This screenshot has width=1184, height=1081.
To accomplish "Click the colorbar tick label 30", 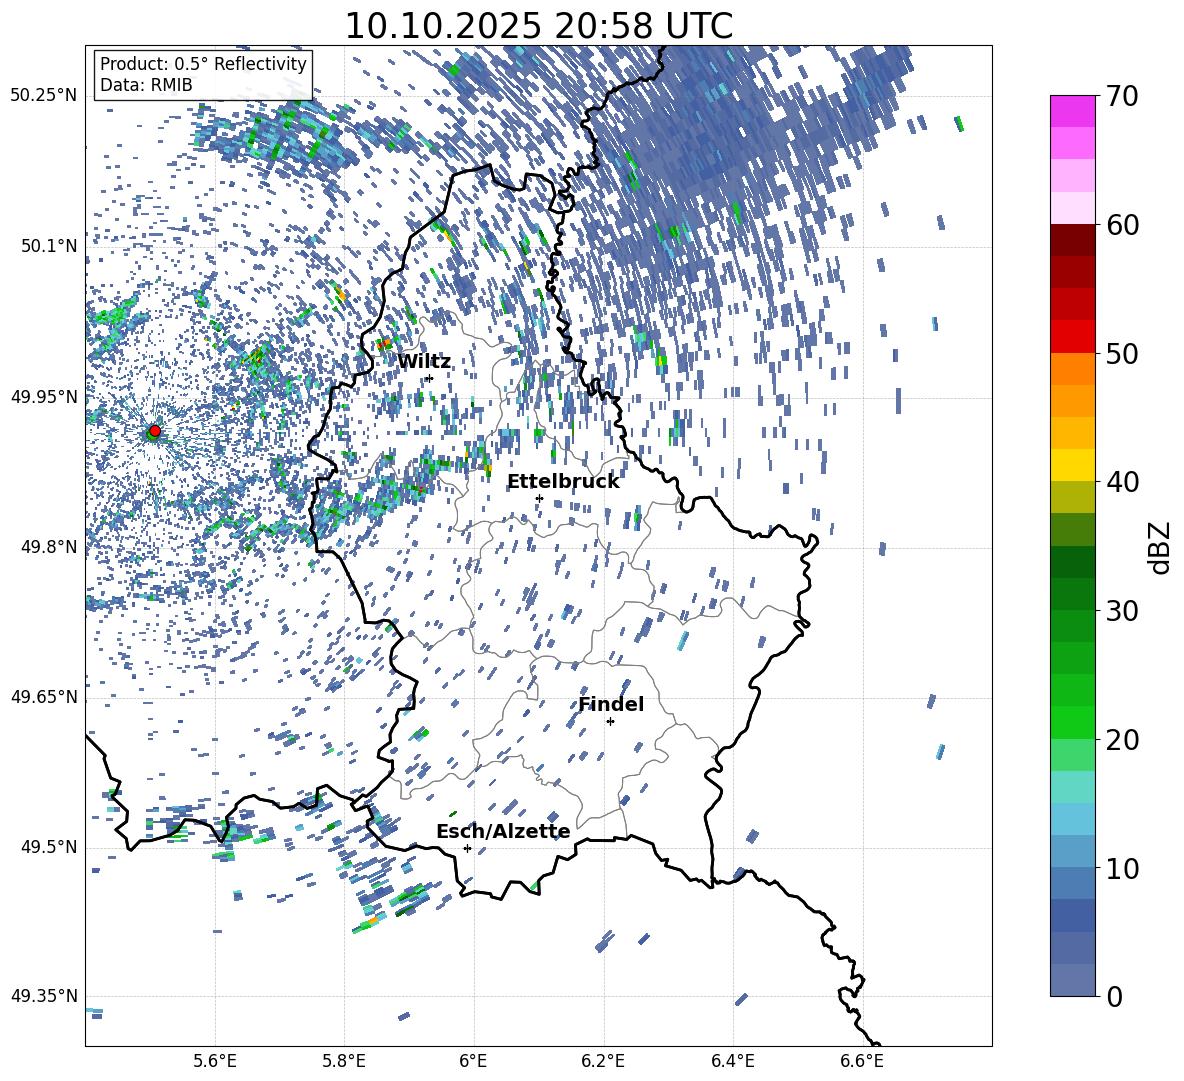I will [x=1123, y=611].
